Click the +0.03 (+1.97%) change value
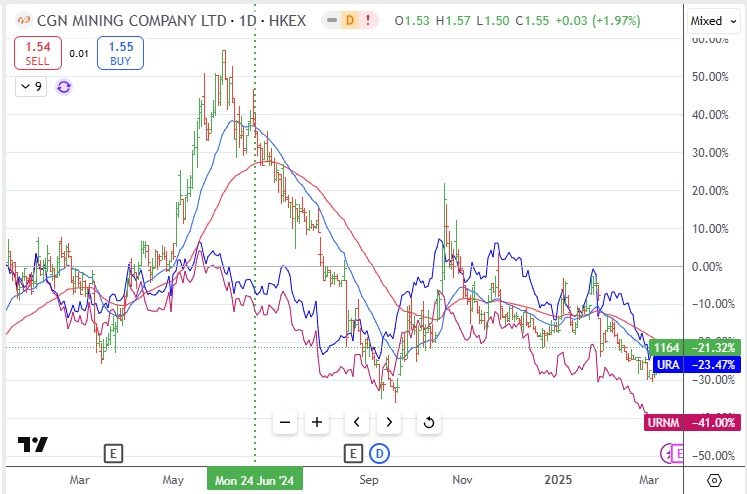This screenshot has width=747, height=494. coord(597,21)
